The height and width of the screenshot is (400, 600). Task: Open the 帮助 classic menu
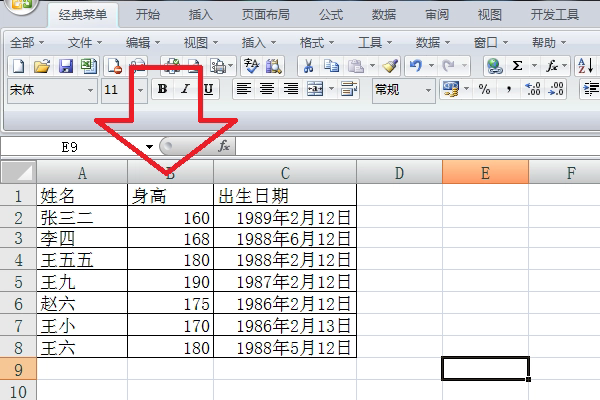coord(549,42)
